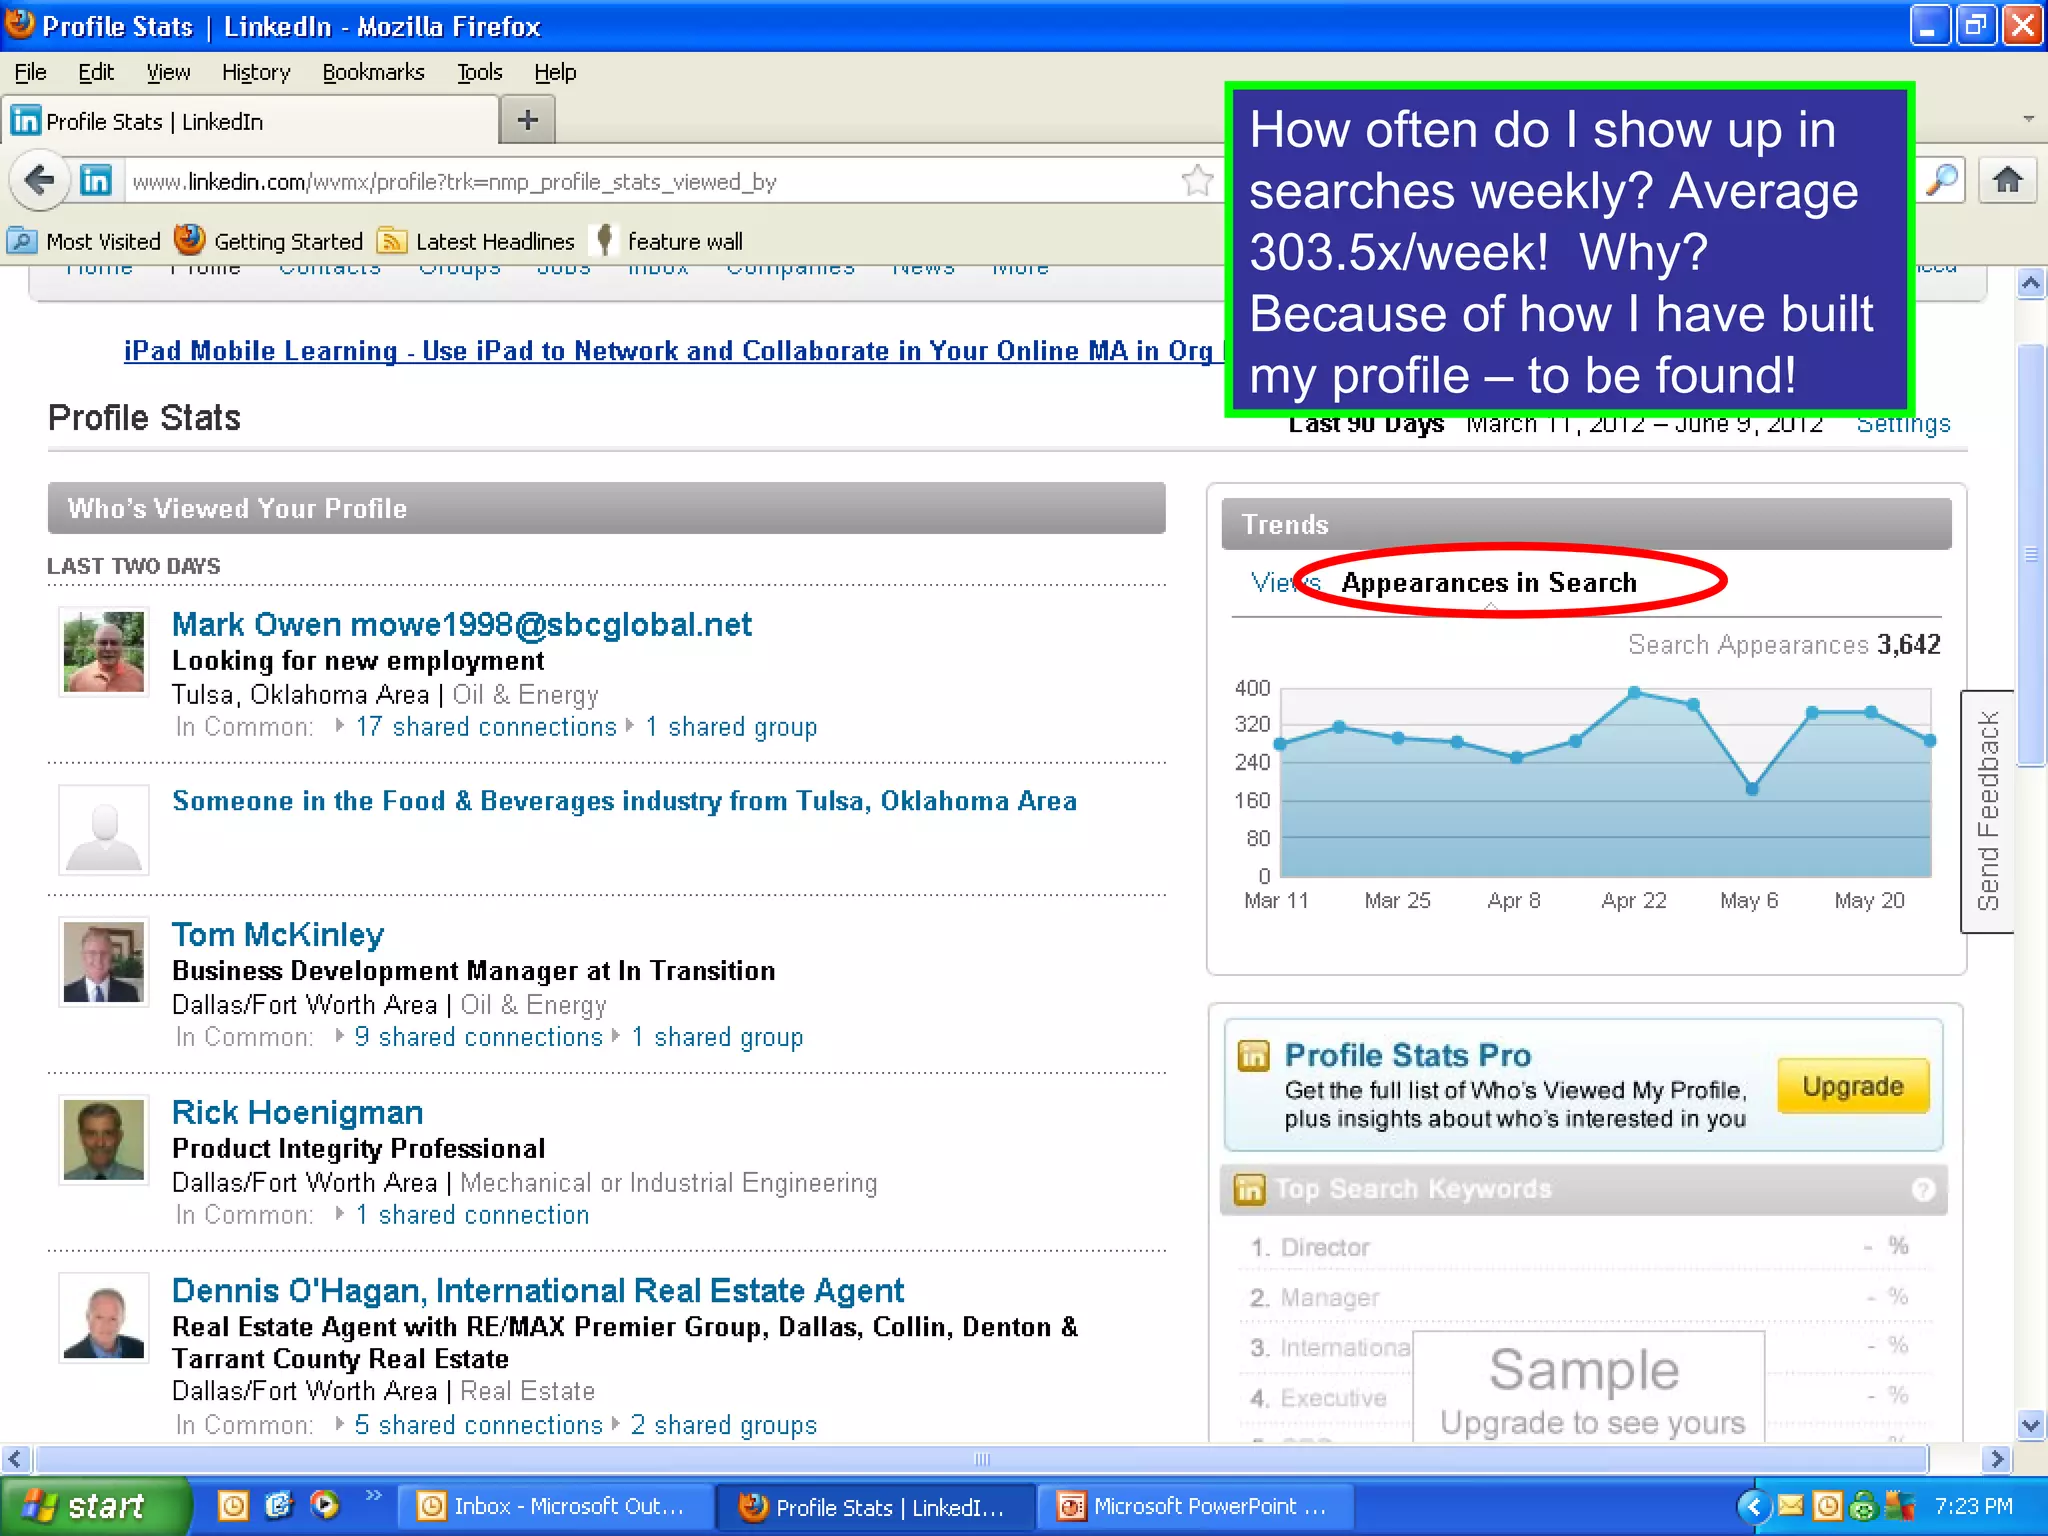Click the mail envelope tray icon
This screenshot has height=1536, width=2048.
pyautogui.click(x=1790, y=1505)
